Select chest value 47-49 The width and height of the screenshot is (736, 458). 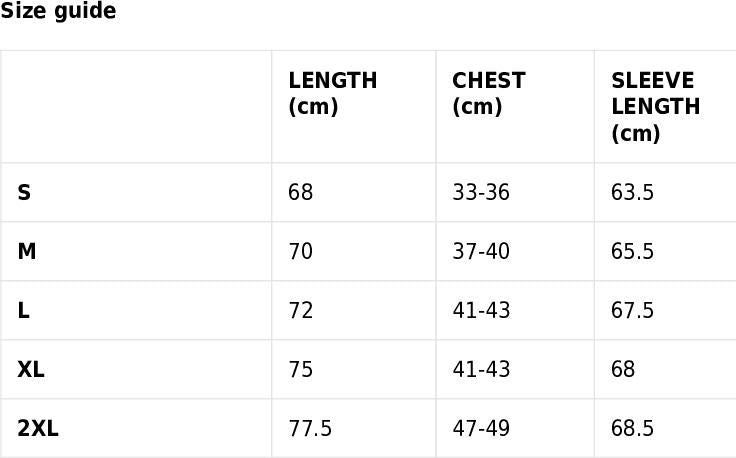[x=481, y=428]
